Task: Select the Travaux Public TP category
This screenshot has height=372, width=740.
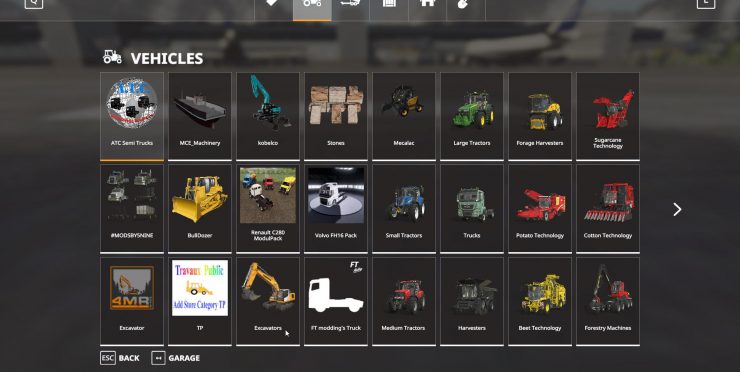Action: click(x=200, y=301)
